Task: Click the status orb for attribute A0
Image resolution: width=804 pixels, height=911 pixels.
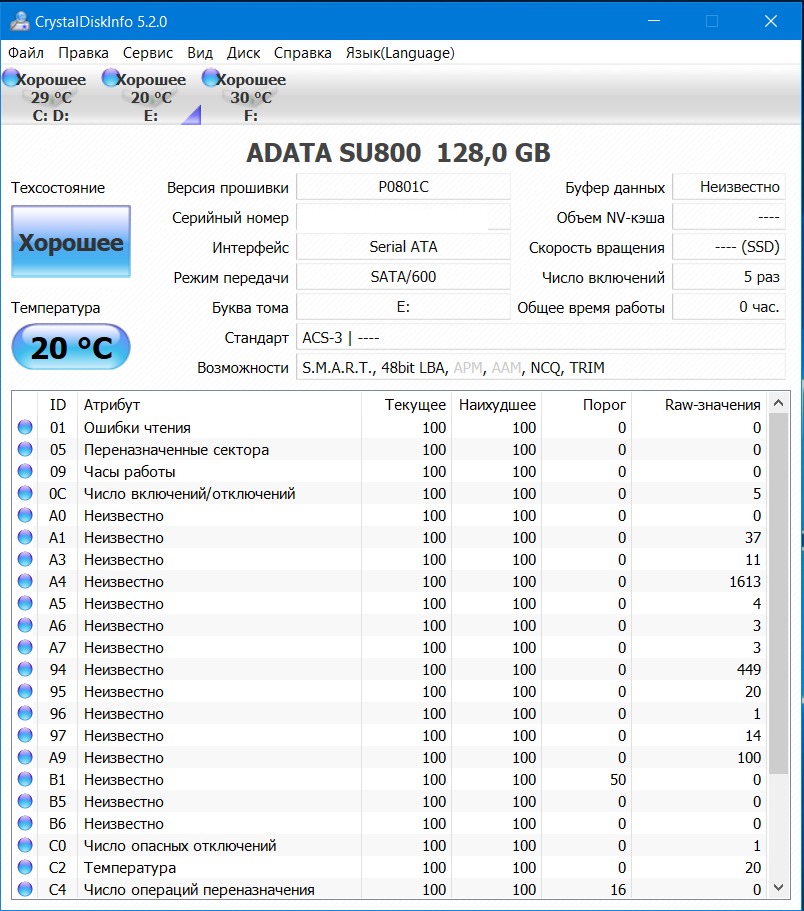Action: (25, 515)
